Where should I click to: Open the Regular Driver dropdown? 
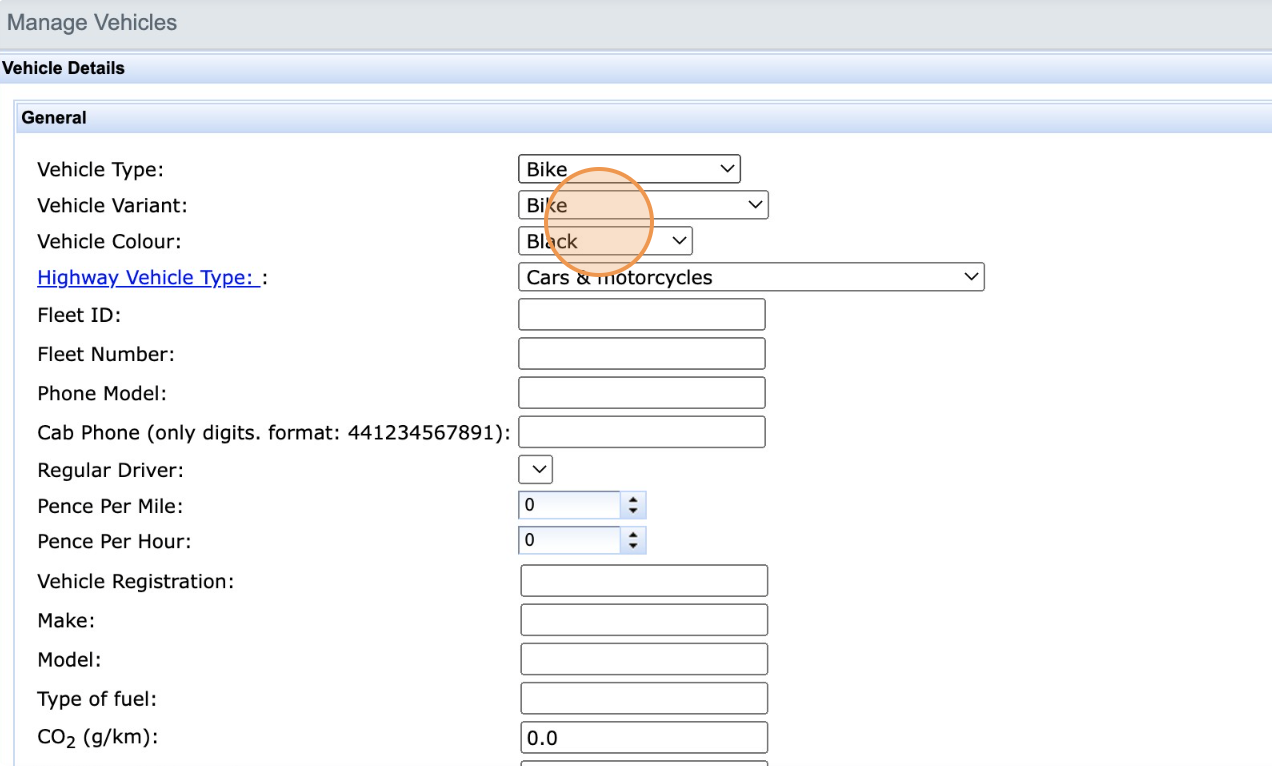click(535, 469)
